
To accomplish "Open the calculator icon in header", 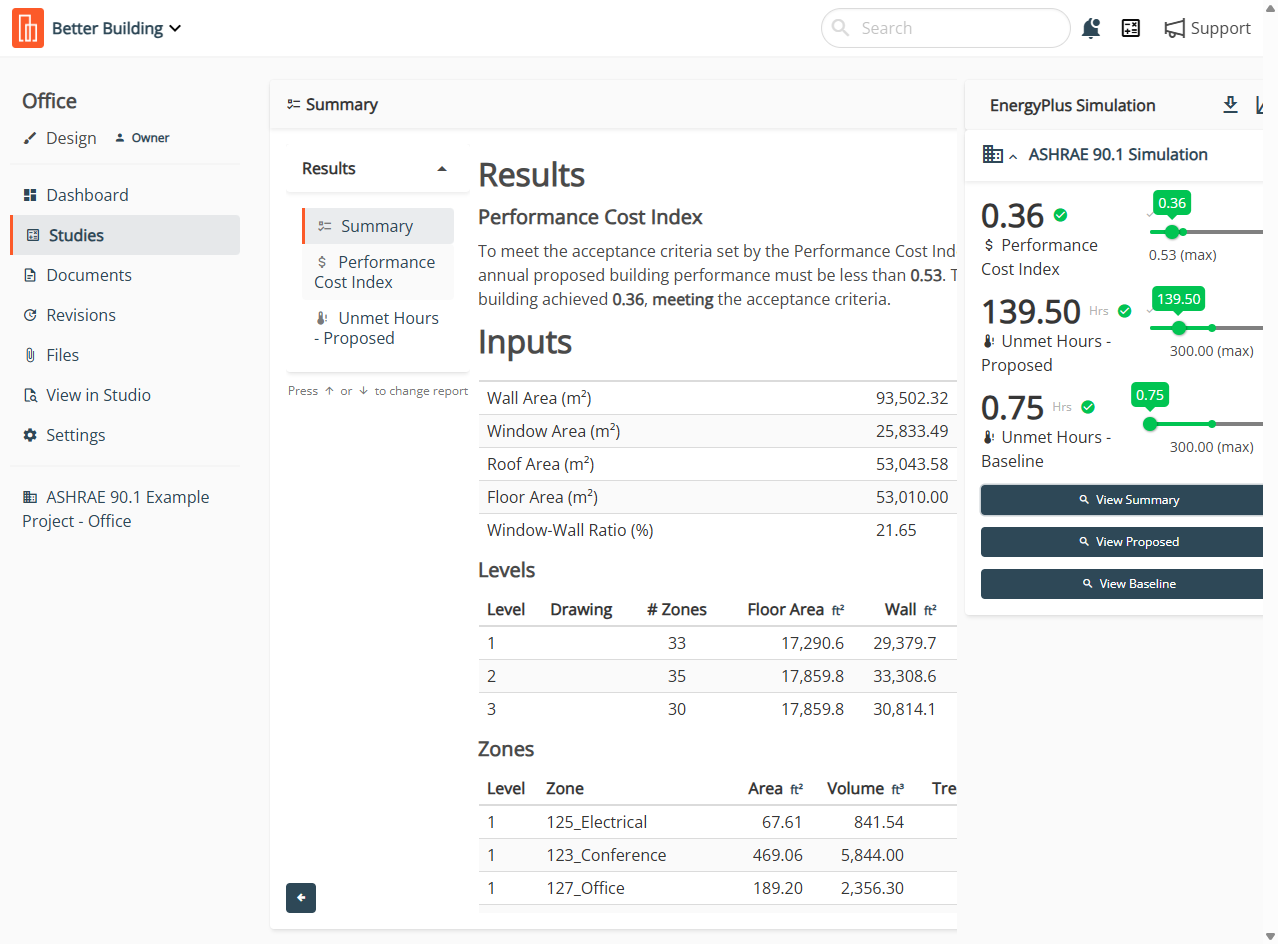I will 1131,29.
